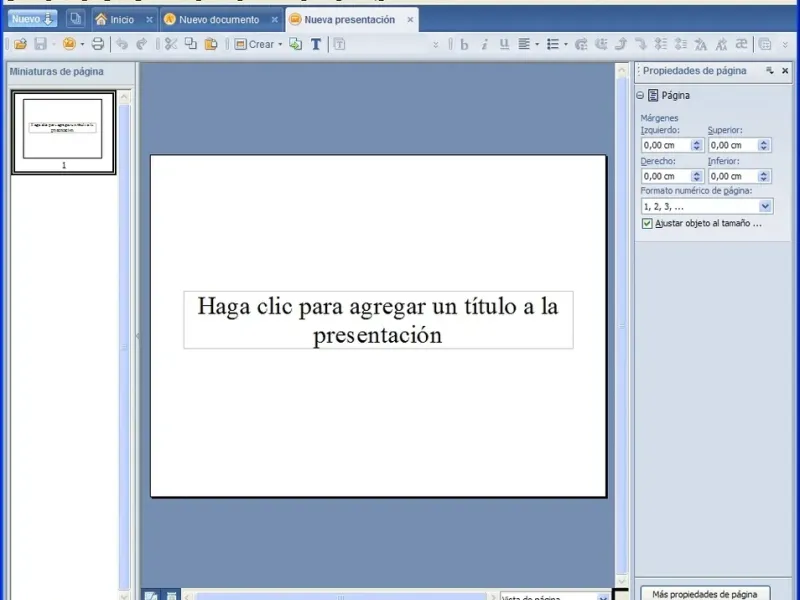Click the Izquierdo margin spinner arrows
The height and width of the screenshot is (600, 800).
(697, 145)
